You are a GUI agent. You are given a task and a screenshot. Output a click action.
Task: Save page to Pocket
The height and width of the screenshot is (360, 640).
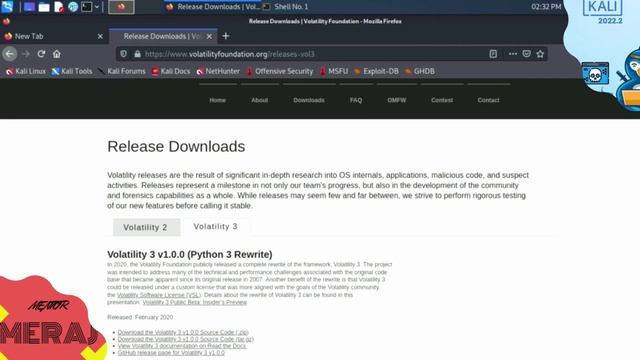click(527, 54)
